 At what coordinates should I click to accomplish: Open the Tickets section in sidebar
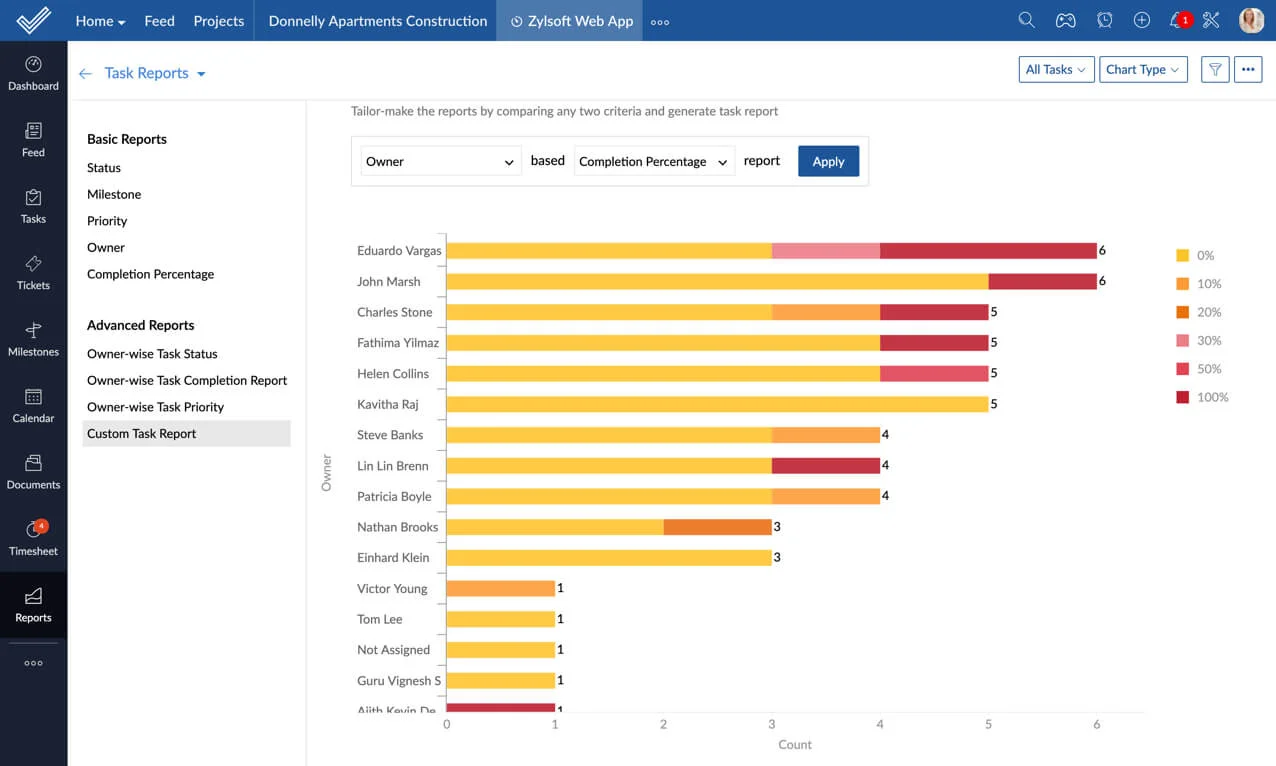33,271
